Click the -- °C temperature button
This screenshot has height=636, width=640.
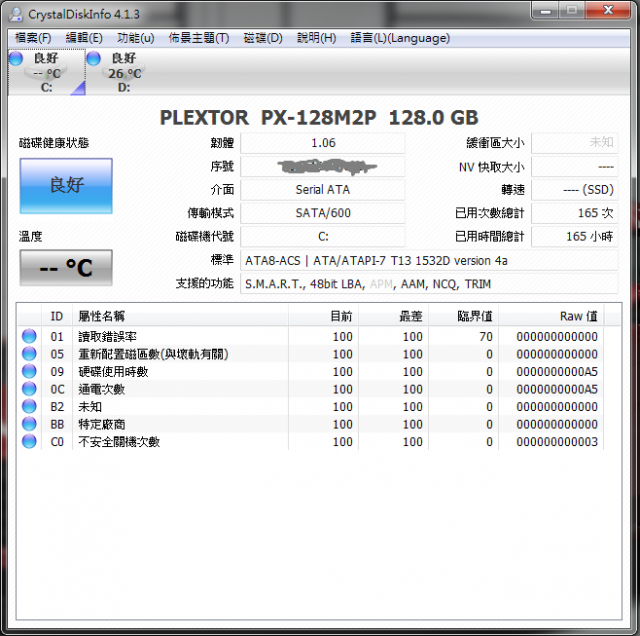click(66, 268)
